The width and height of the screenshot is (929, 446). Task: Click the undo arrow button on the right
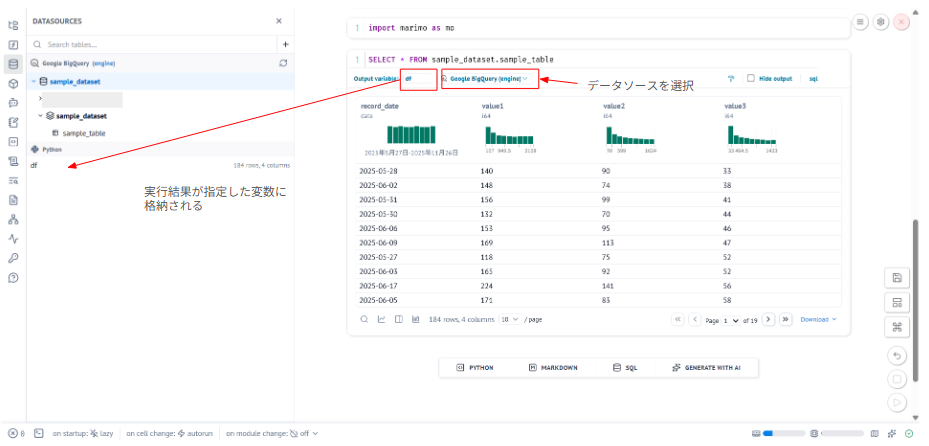pyautogui.click(x=897, y=355)
